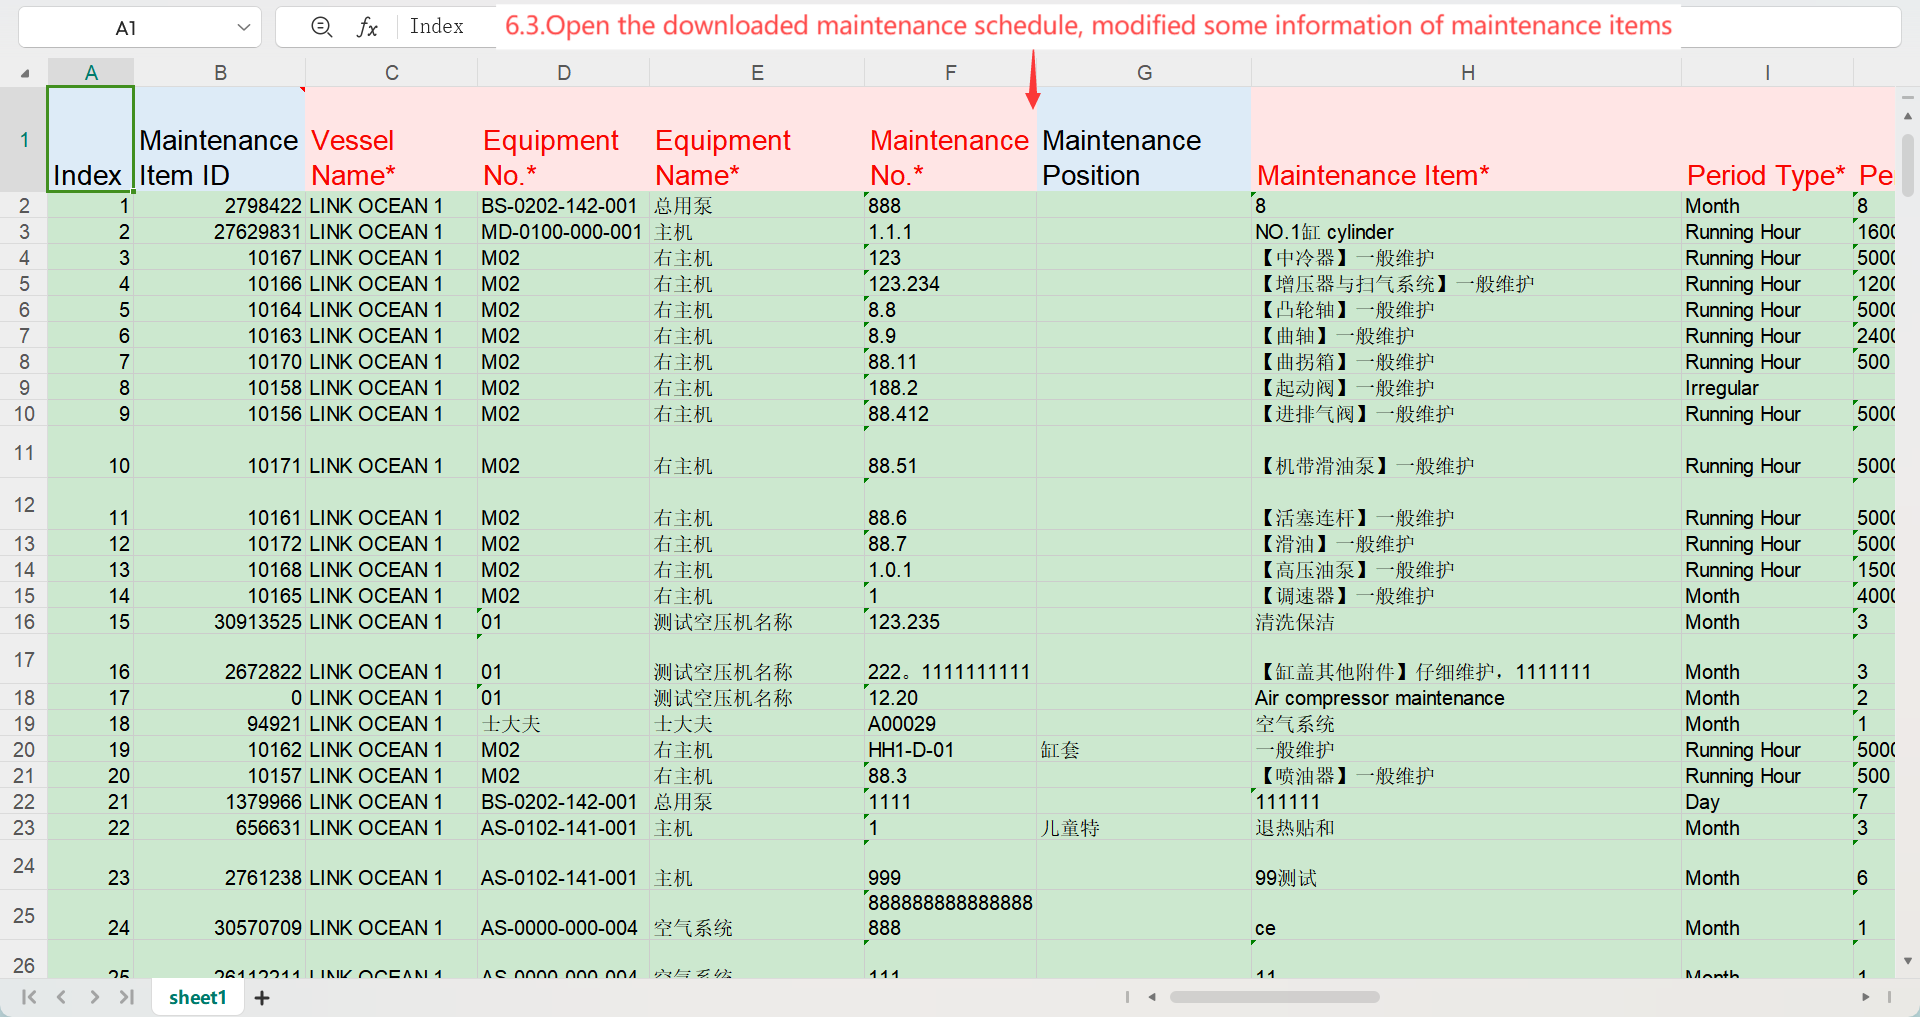Click the Maintenance Item ID header cell
The width and height of the screenshot is (1920, 1017).
(220, 139)
